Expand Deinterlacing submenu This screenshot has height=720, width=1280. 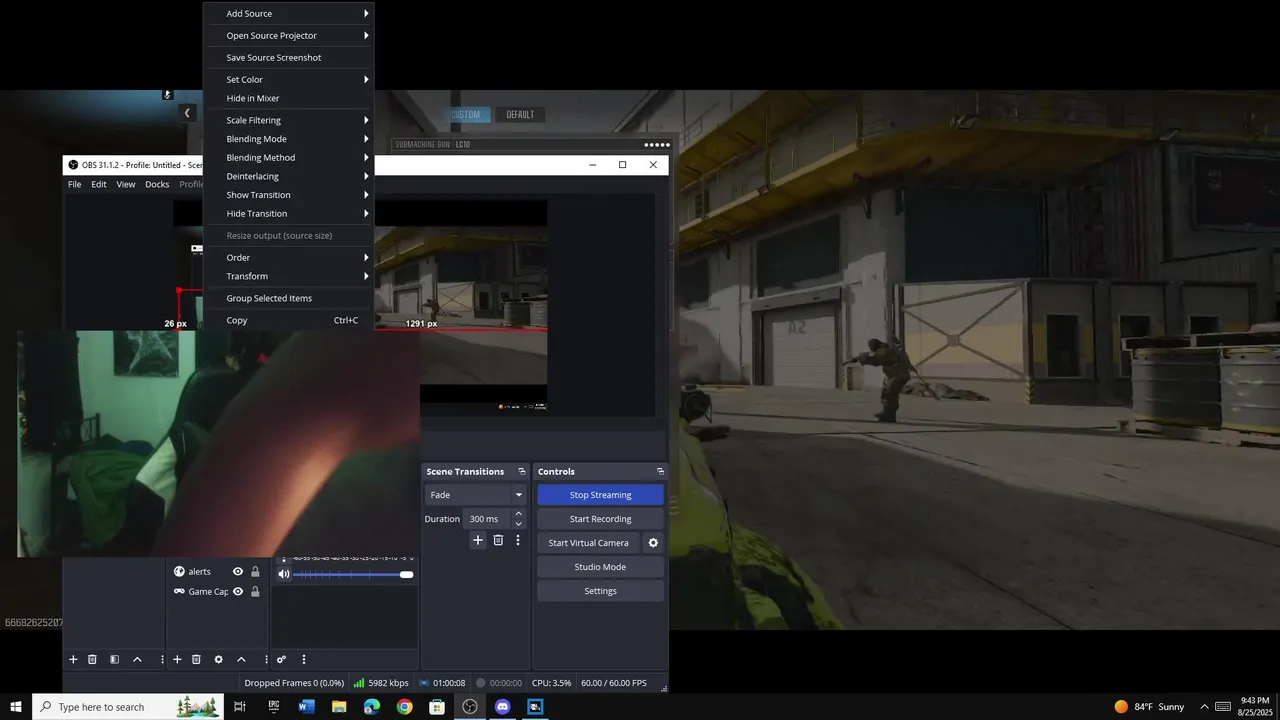pyautogui.click(x=289, y=176)
